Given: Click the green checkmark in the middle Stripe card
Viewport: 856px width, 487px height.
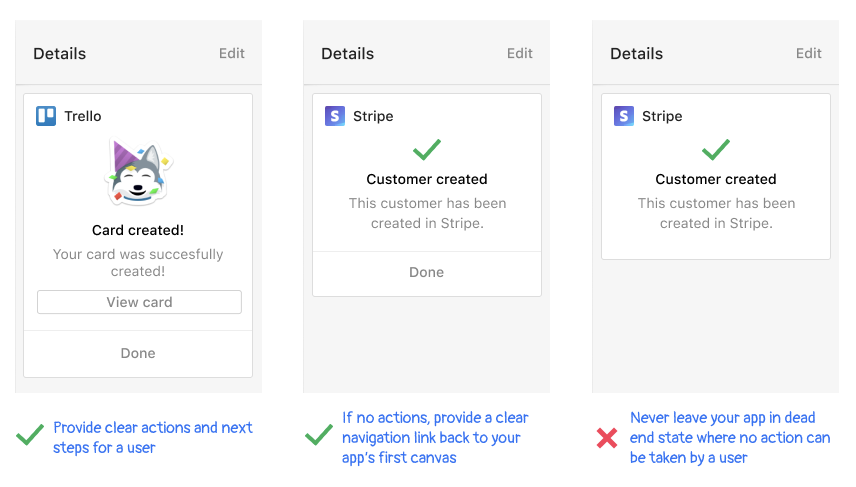Looking at the screenshot, I should tap(427, 150).
